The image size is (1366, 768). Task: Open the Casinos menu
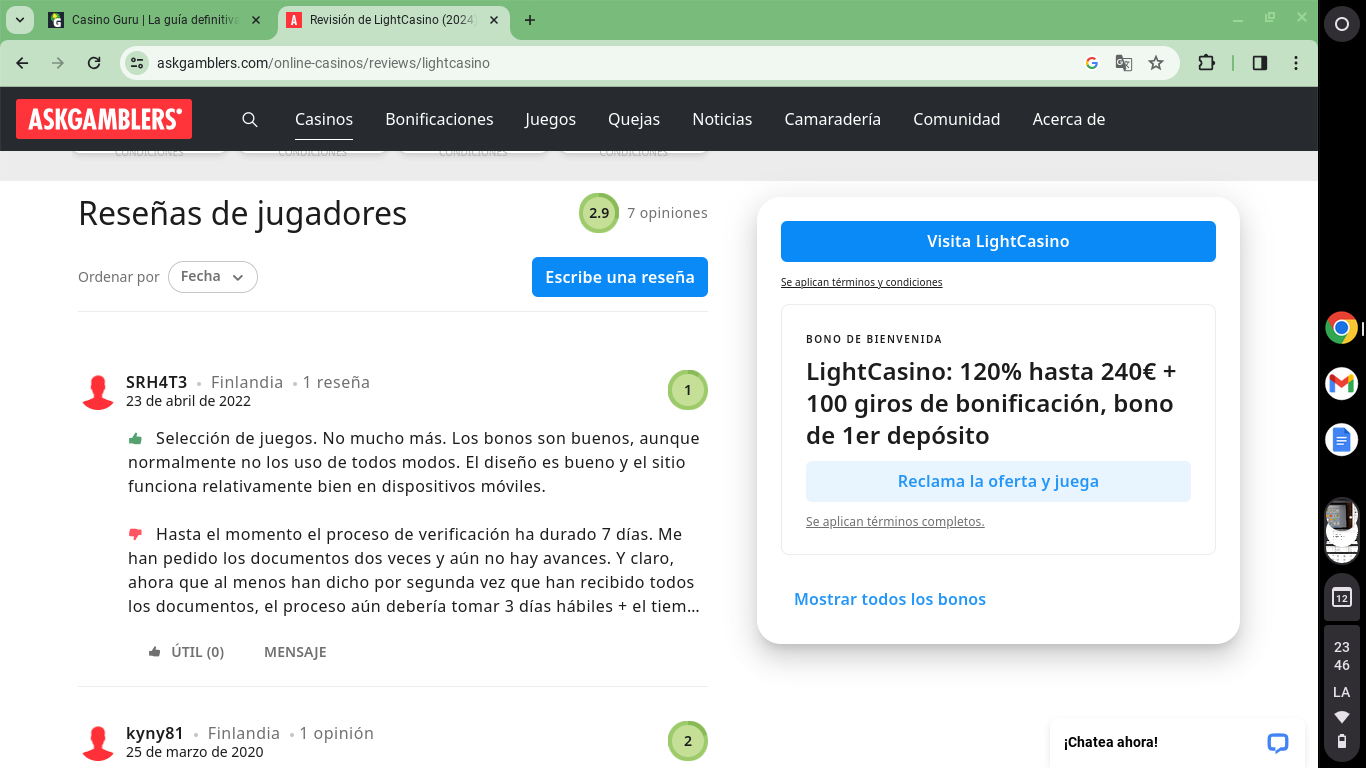324,119
